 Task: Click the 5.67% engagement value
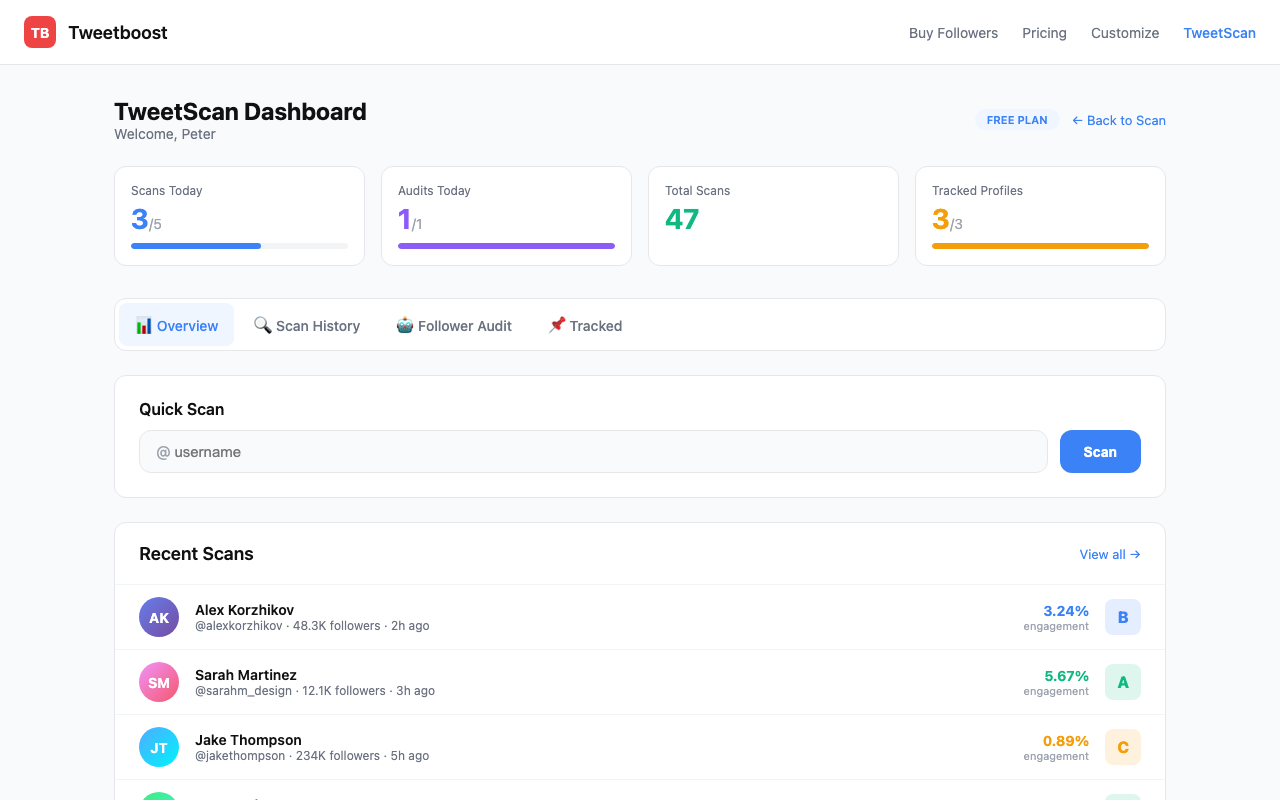pyautogui.click(x=1066, y=675)
